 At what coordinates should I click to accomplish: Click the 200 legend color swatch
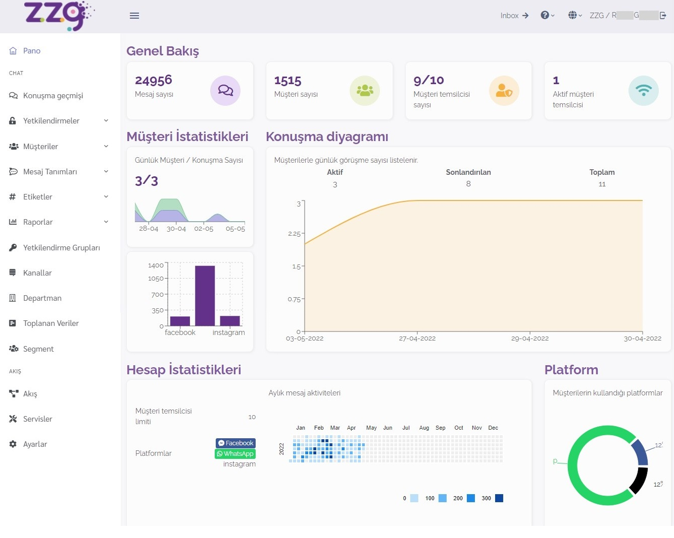(x=471, y=498)
